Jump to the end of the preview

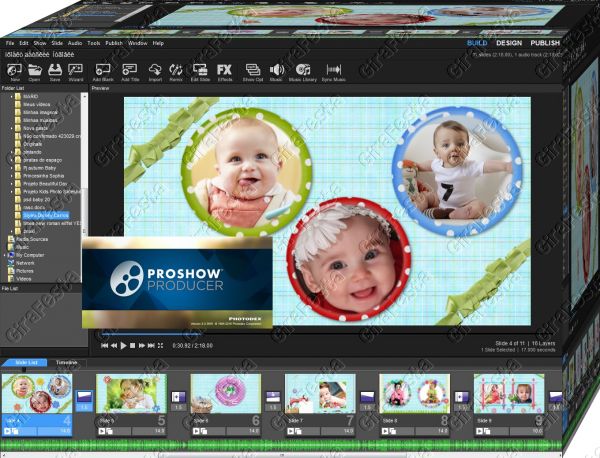pos(151,346)
